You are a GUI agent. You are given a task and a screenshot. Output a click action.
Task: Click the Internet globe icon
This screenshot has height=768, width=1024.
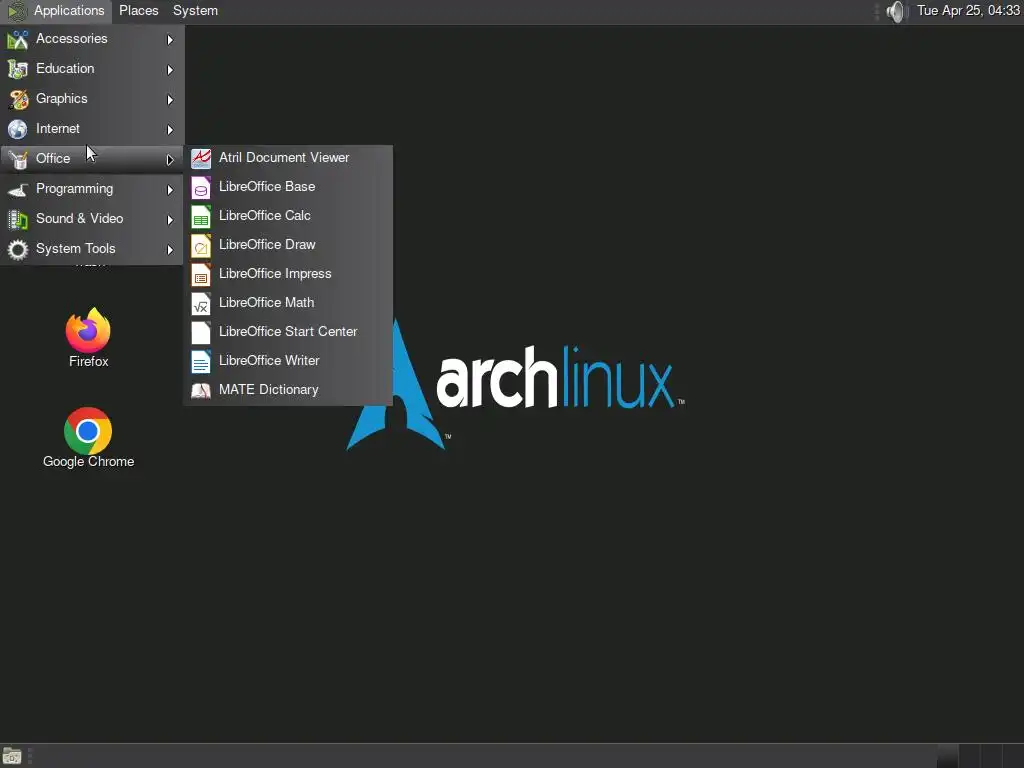(18, 129)
